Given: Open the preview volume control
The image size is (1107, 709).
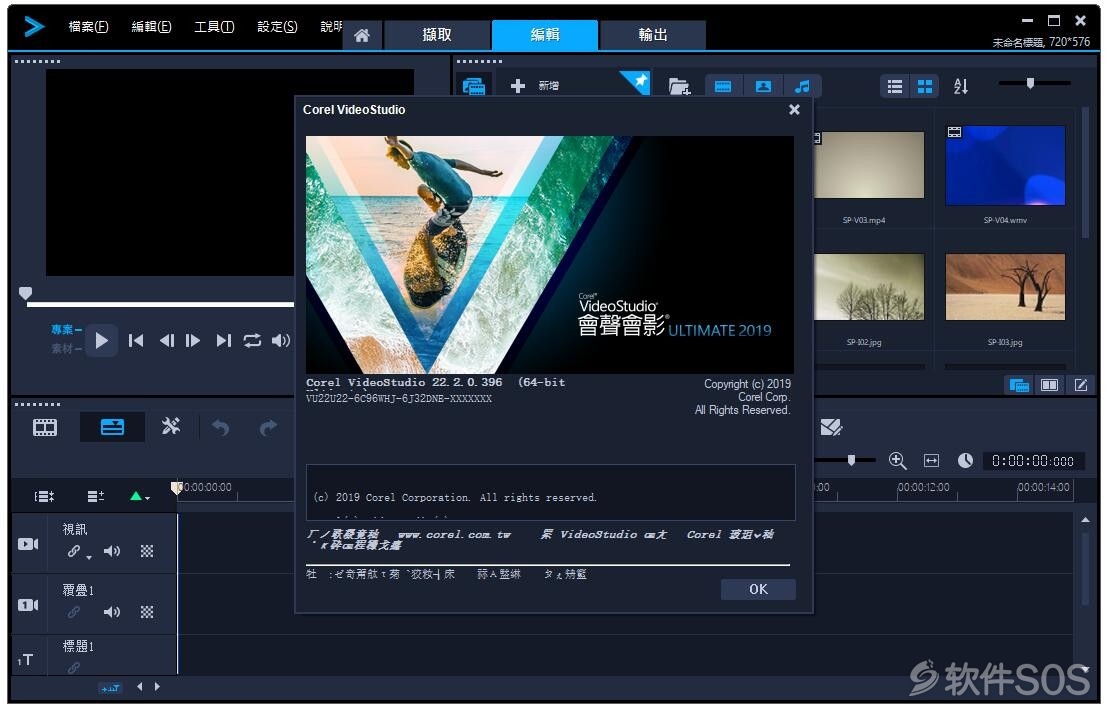Looking at the screenshot, I should click(x=281, y=341).
